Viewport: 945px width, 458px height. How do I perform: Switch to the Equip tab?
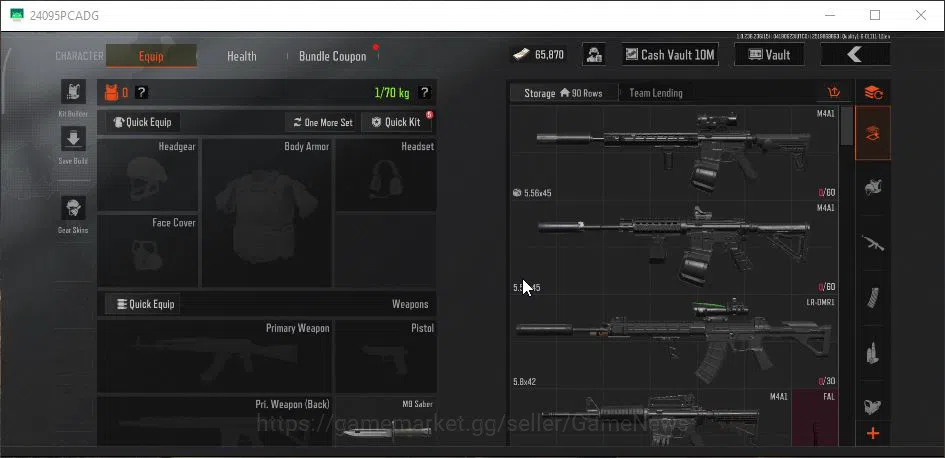151,56
